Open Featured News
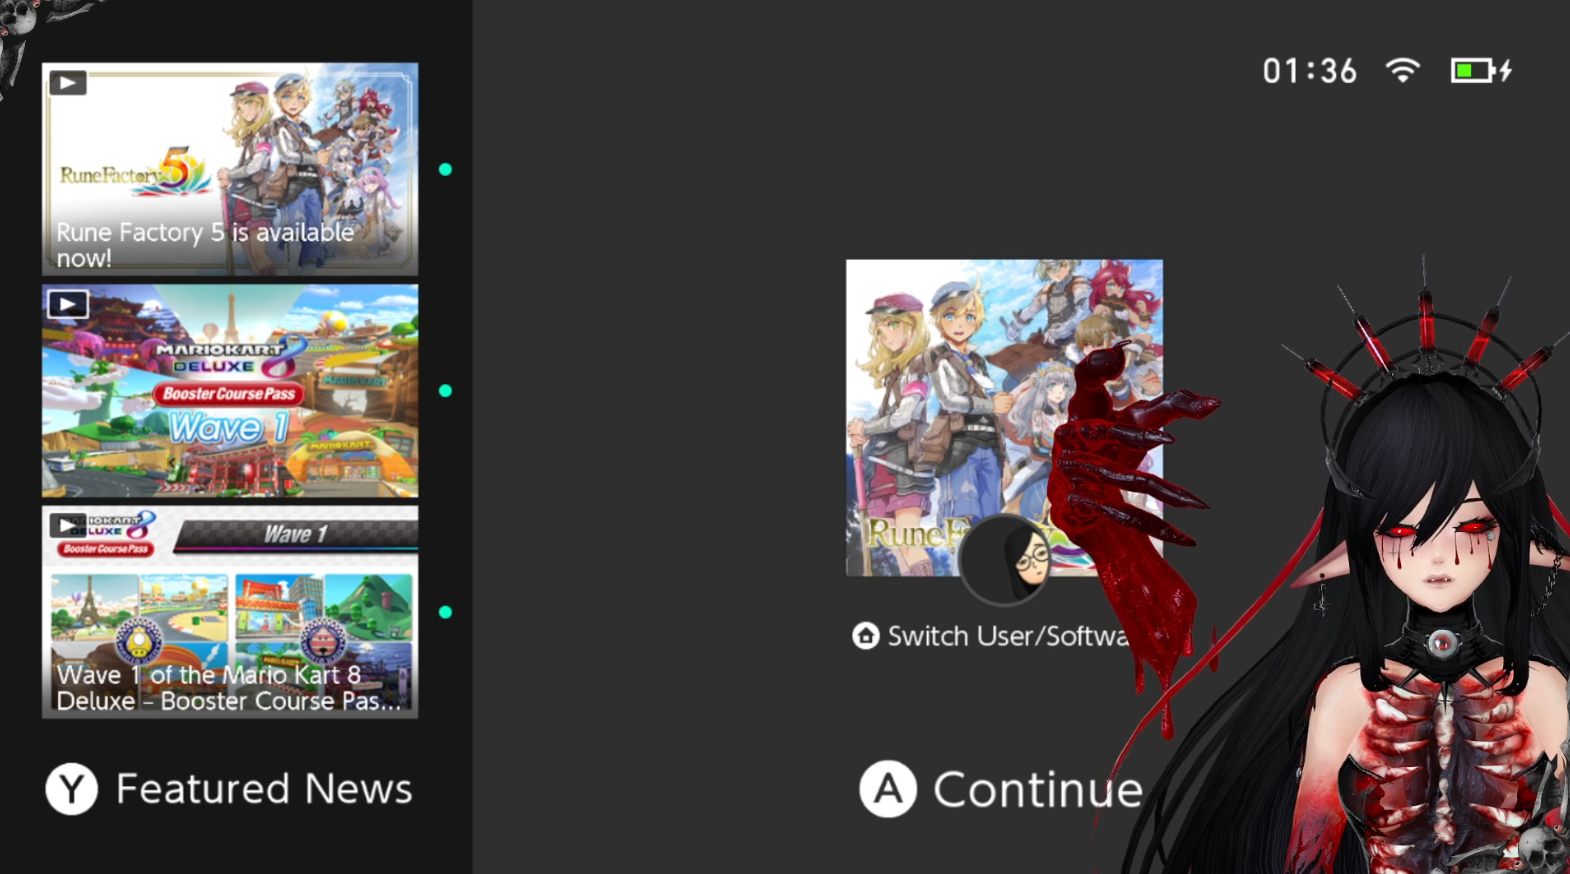Viewport: 1570px width, 874px height. 264,789
